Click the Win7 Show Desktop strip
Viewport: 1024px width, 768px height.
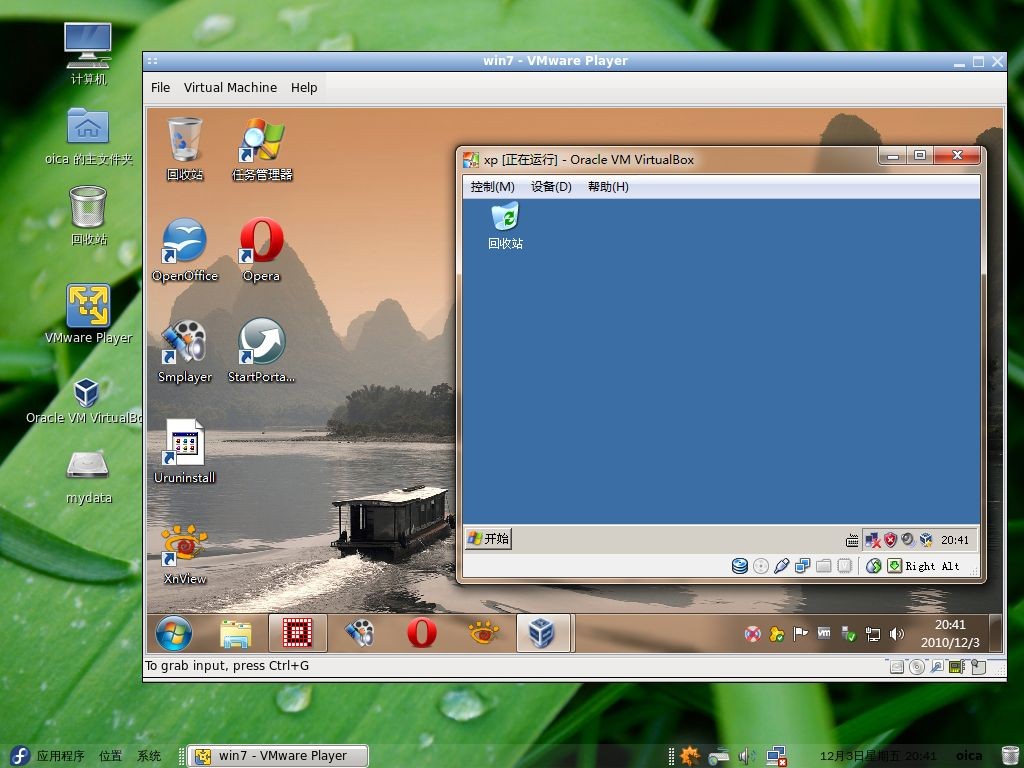click(996, 633)
